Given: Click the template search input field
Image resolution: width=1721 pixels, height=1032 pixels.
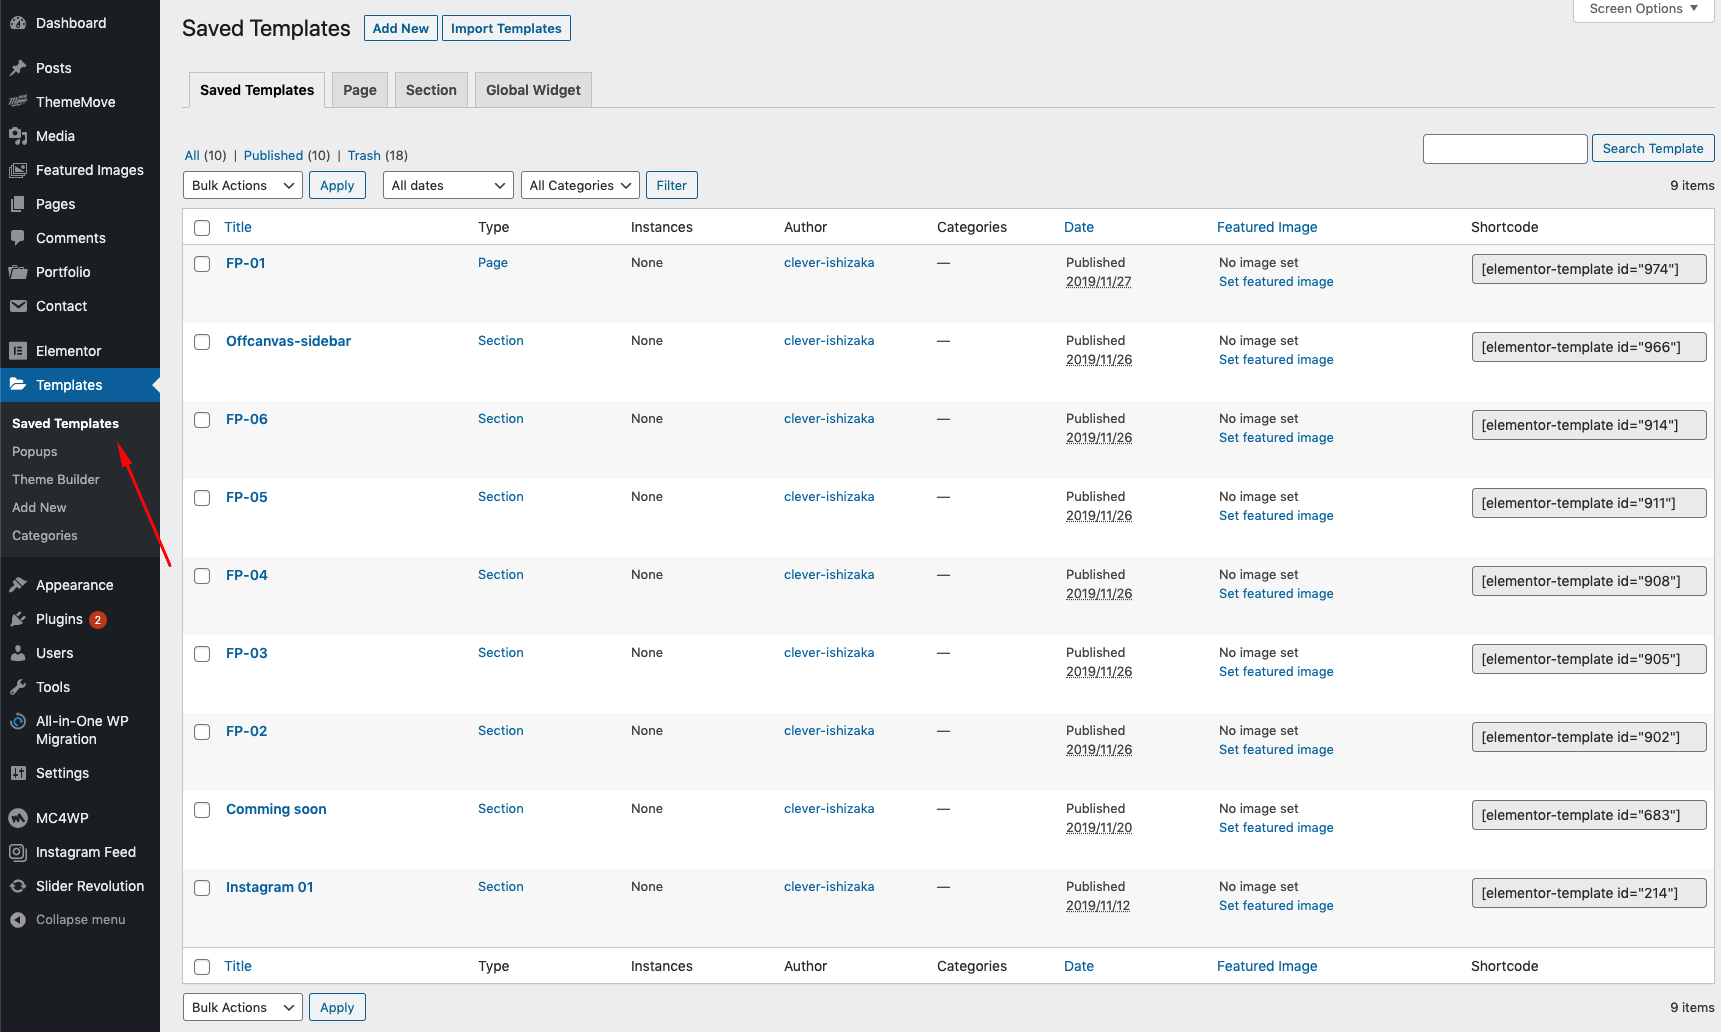Looking at the screenshot, I should 1504,149.
